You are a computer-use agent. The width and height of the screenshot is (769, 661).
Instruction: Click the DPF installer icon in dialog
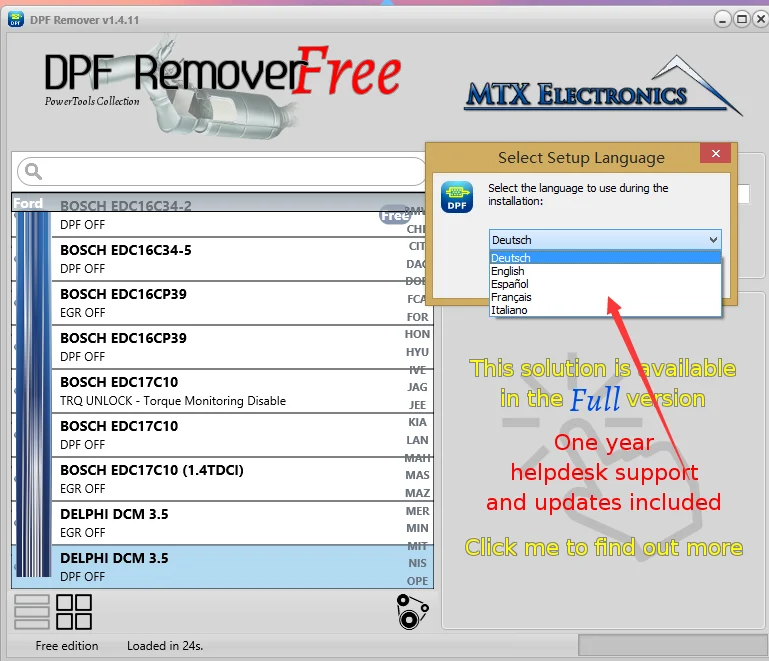(457, 197)
